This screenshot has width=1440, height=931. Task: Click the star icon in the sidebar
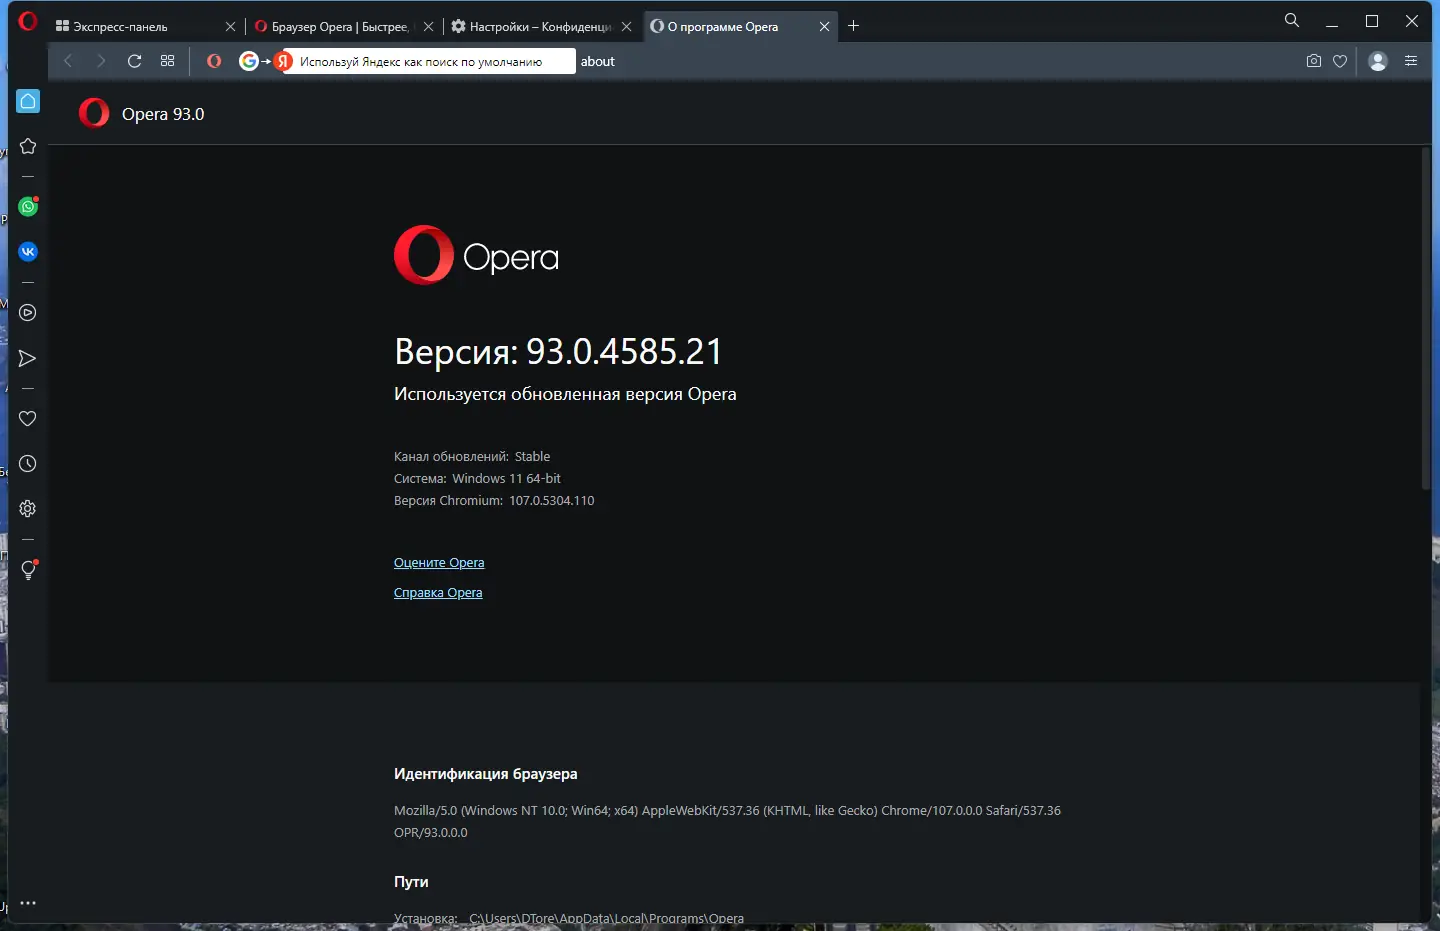pyautogui.click(x=28, y=146)
